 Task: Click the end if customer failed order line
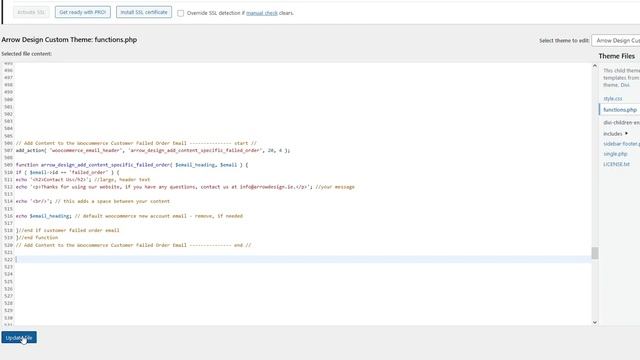click(68, 230)
